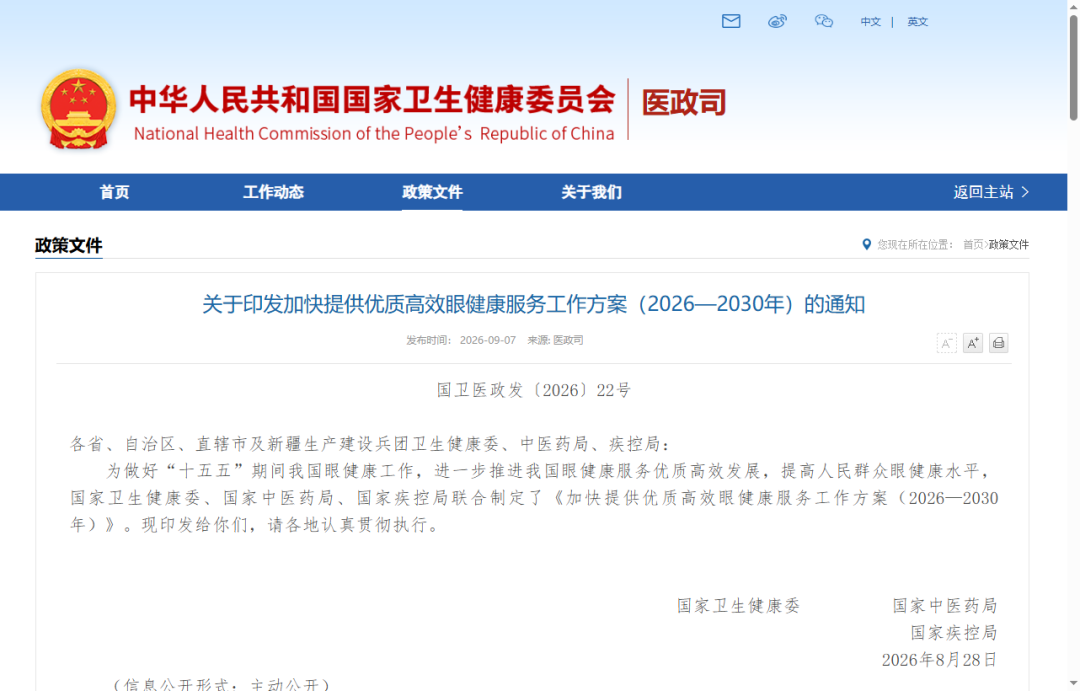Image resolution: width=1080 pixels, height=691 pixels.
Task: Click the date 2026年8月28日
Action: click(x=939, y=660)
